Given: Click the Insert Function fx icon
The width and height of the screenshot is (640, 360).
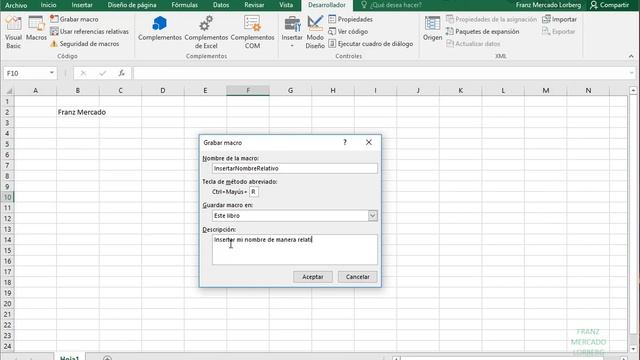Looking at the screenshot, I should [122, 73].
